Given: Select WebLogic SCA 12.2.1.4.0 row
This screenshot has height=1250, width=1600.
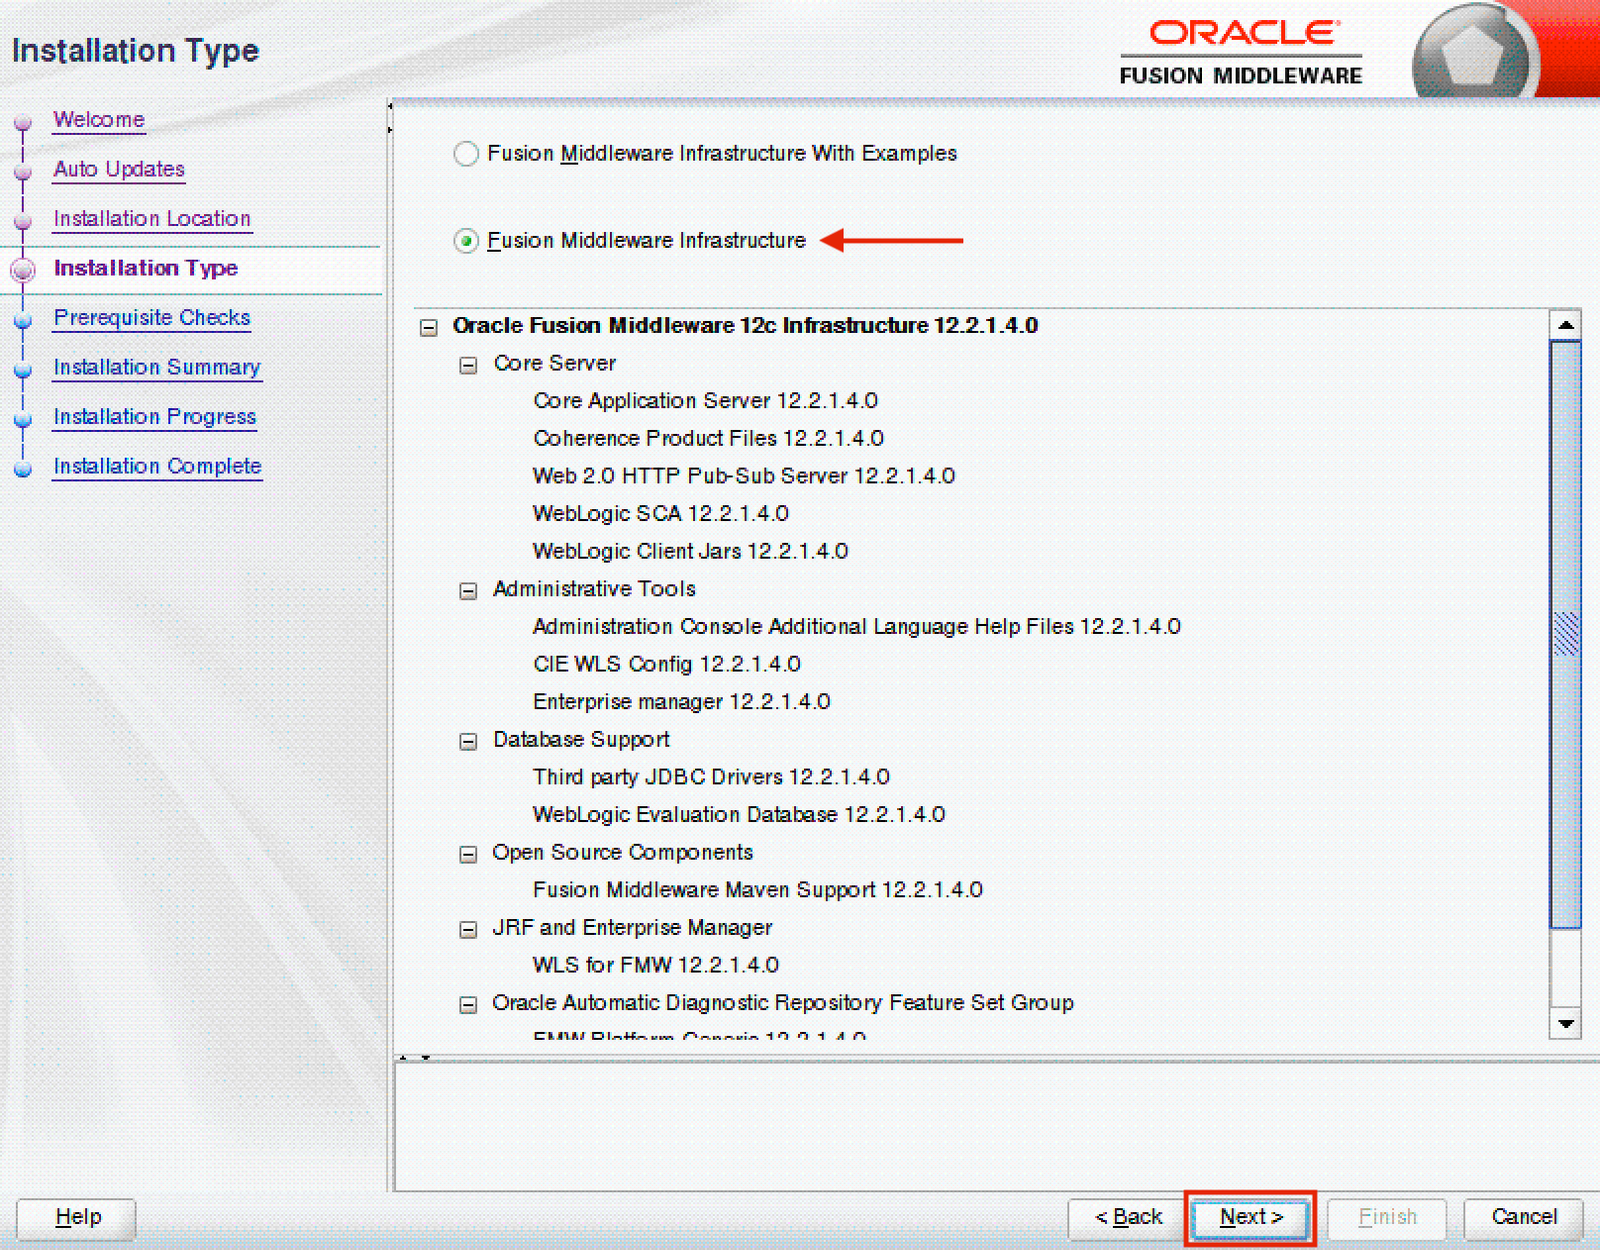Looking at the screenshot, I should (660, 514).
